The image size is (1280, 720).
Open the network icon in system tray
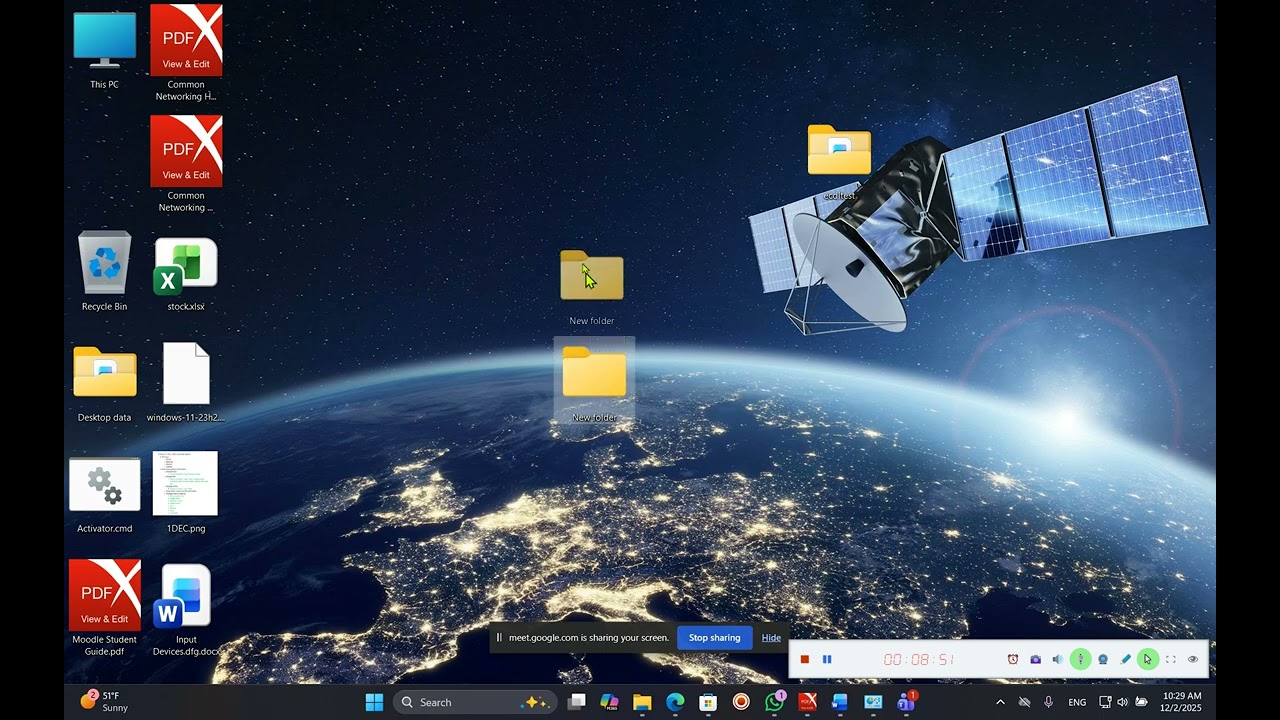[1105, 702]
